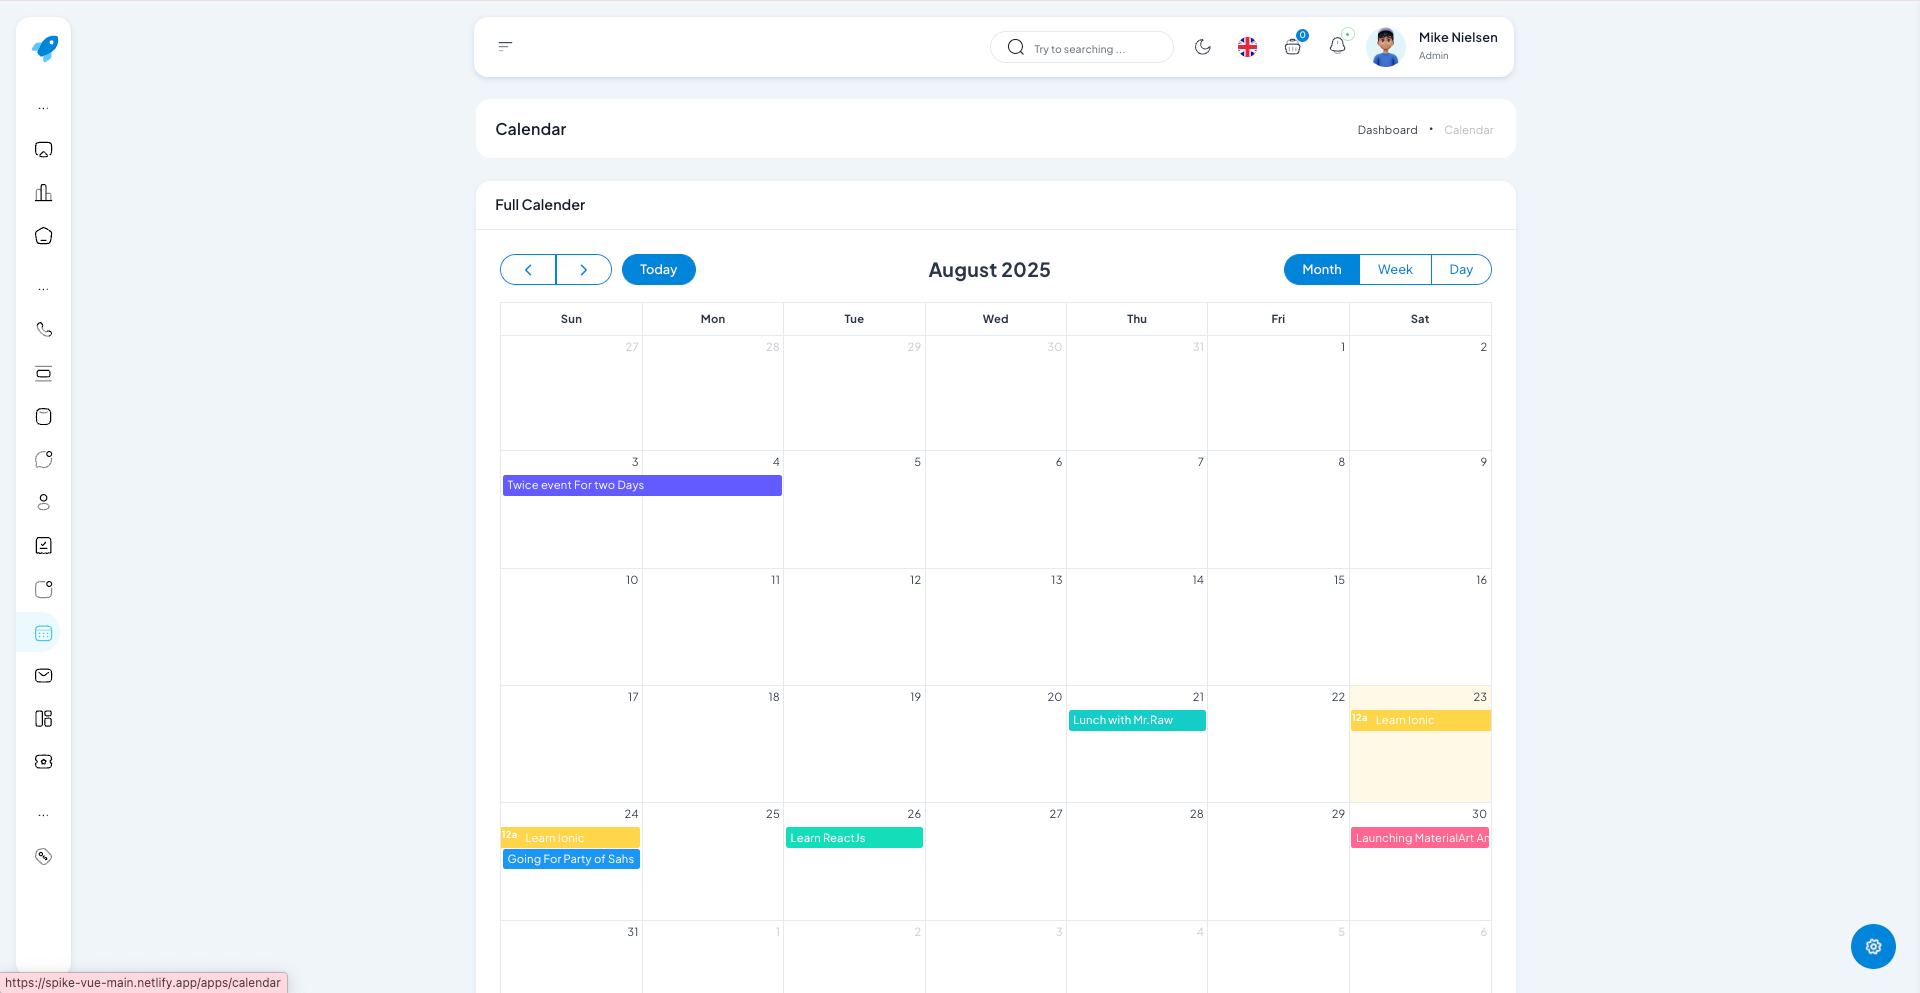Screen dimensions: 1920x993
Task: Open the 'Lunch with Mr.Raw' event on August 21
Action: coord(1136,720)
